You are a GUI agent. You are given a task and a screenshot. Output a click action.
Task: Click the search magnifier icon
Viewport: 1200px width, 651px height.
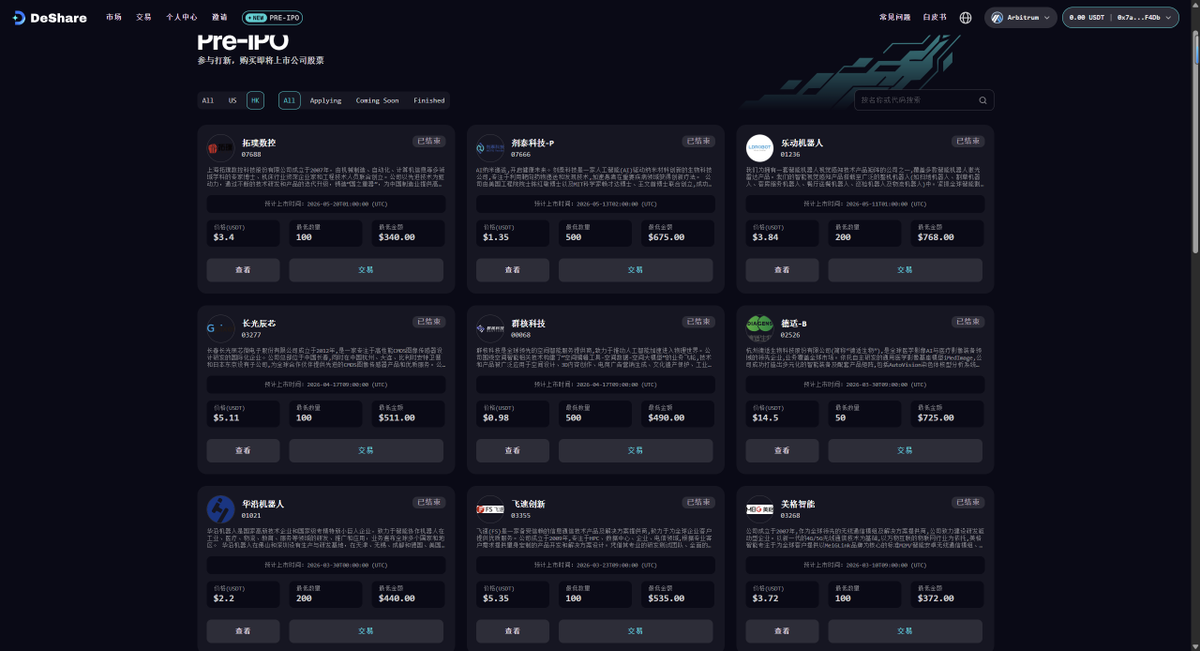pyautogui.click(x=982, y=100)
